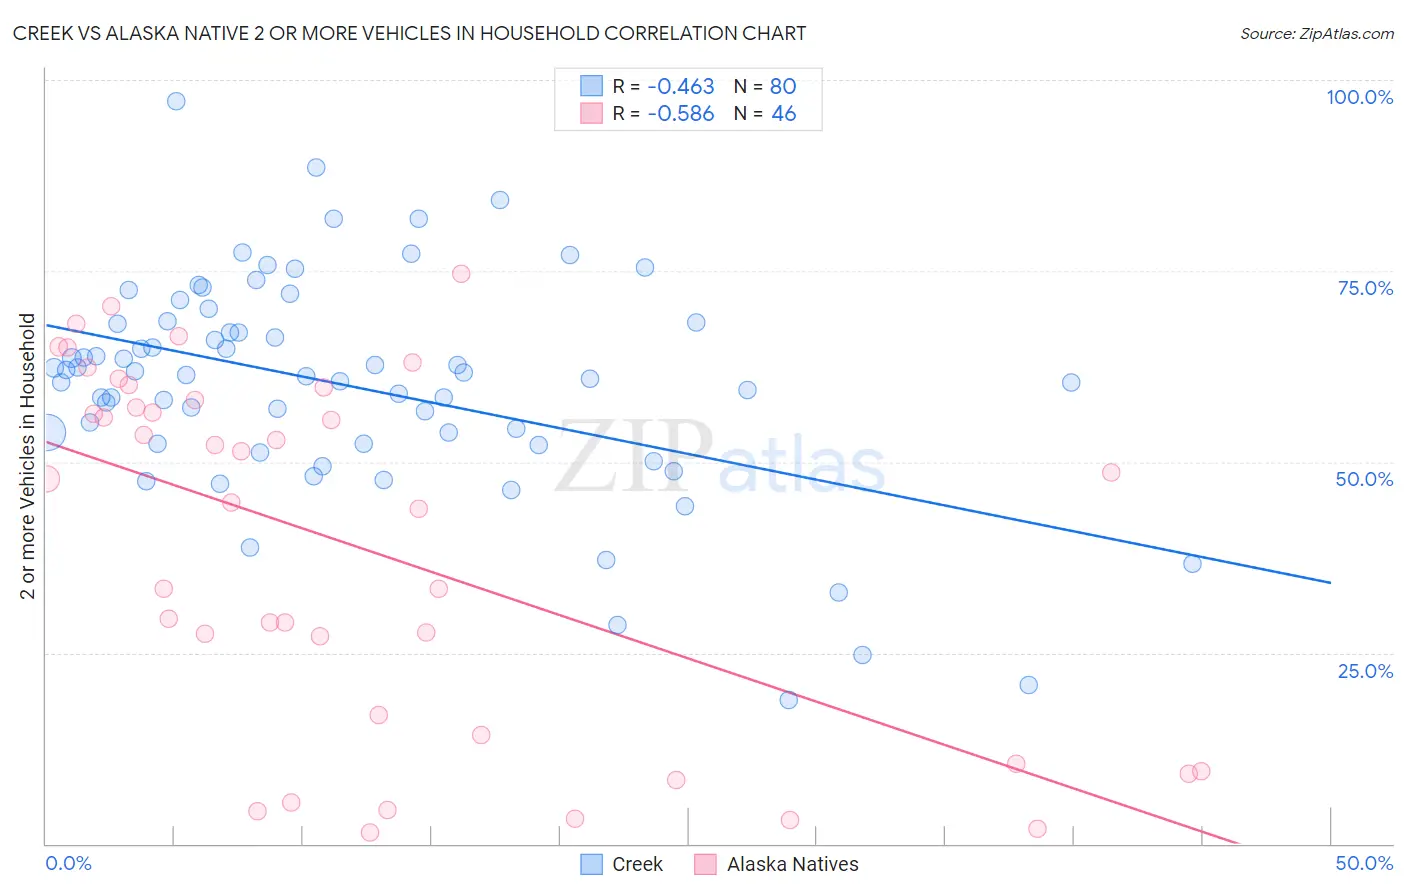The width and height of the screenshot is (1406, 892).
Task: Click the Alaska Natives legend color swatch at bottom
Action: click(706, 864)
